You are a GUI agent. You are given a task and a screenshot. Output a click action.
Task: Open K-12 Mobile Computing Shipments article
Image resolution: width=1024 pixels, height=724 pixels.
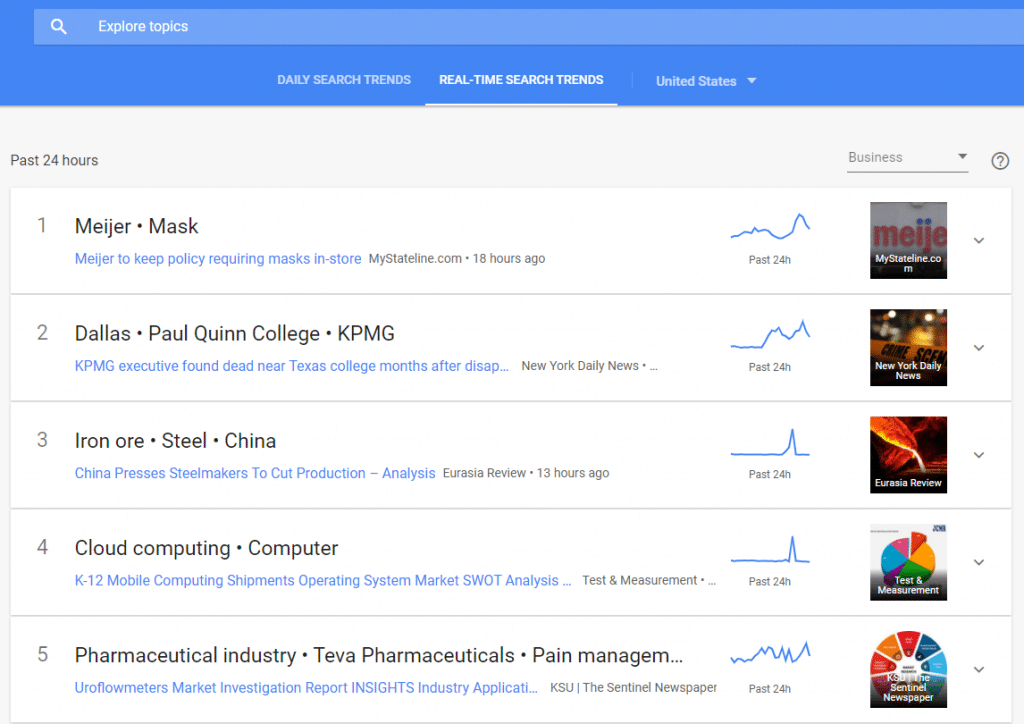click(323, 580)
